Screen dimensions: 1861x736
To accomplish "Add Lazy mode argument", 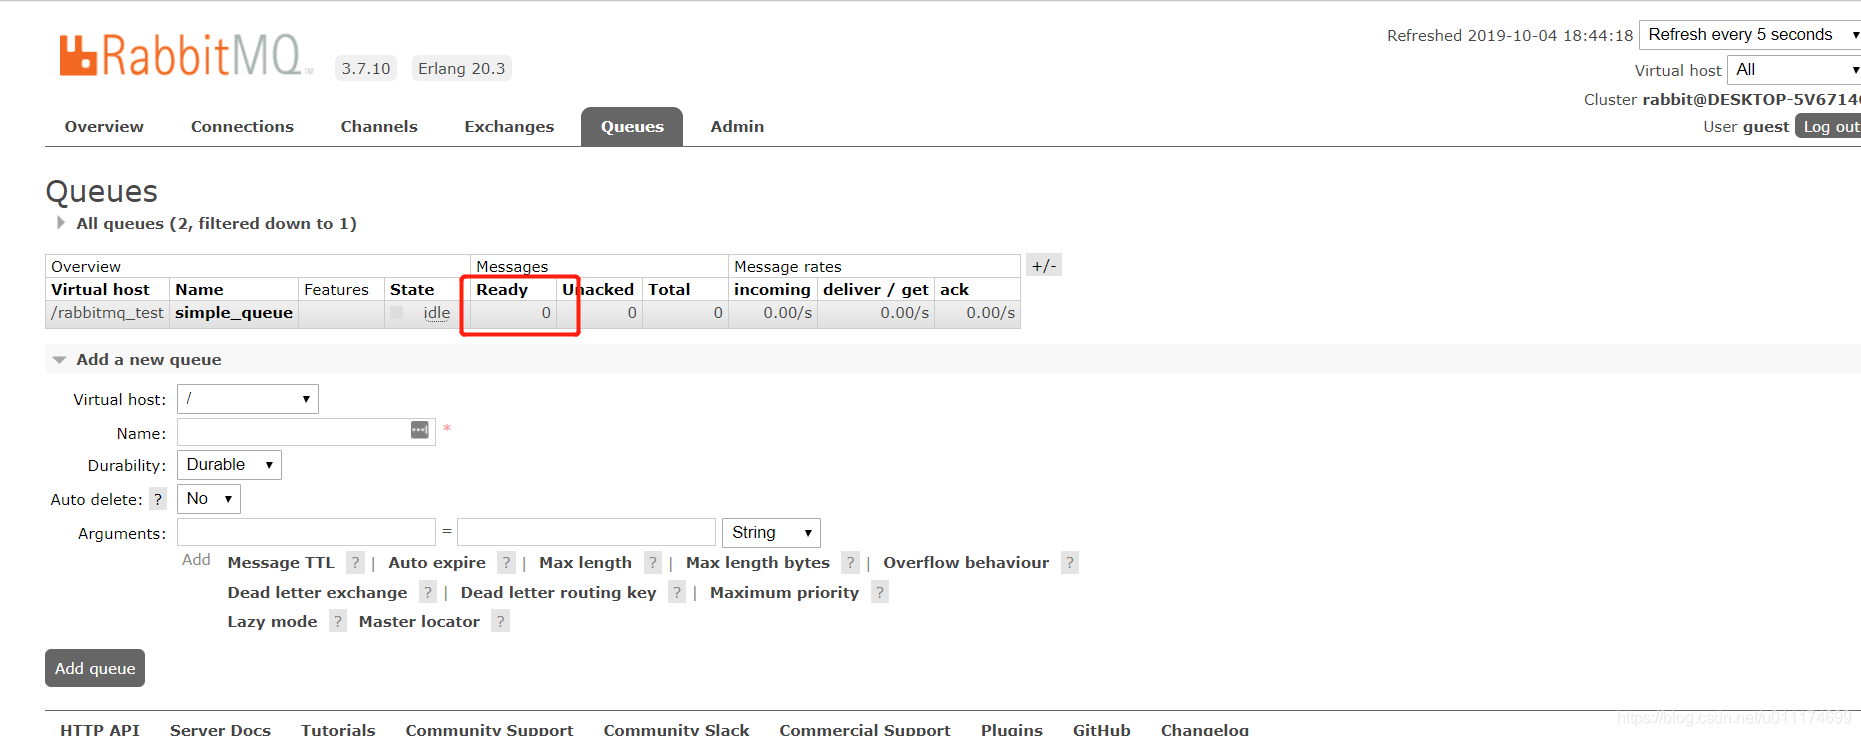I will coord(272,622).
